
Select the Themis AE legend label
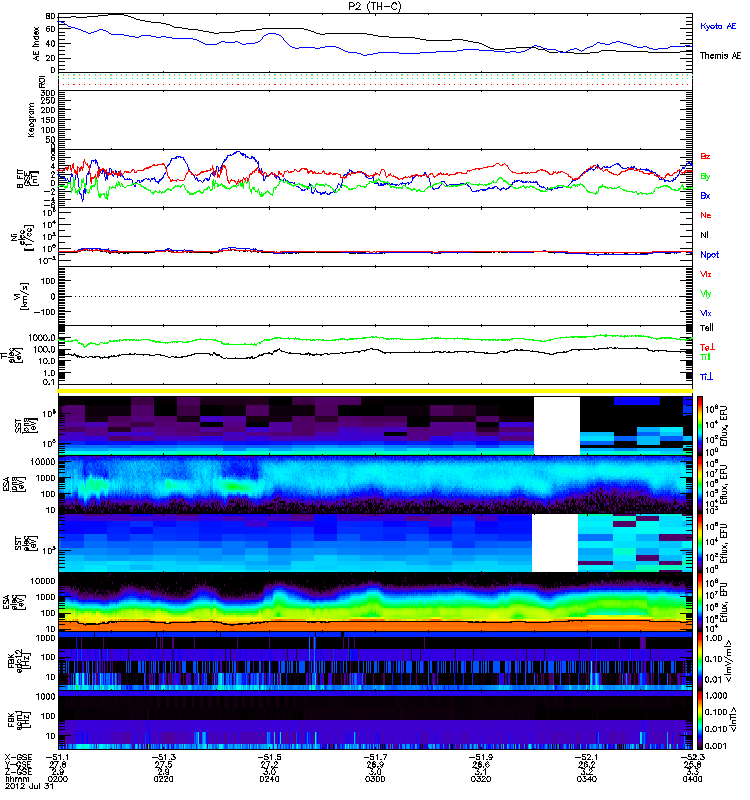720,56
